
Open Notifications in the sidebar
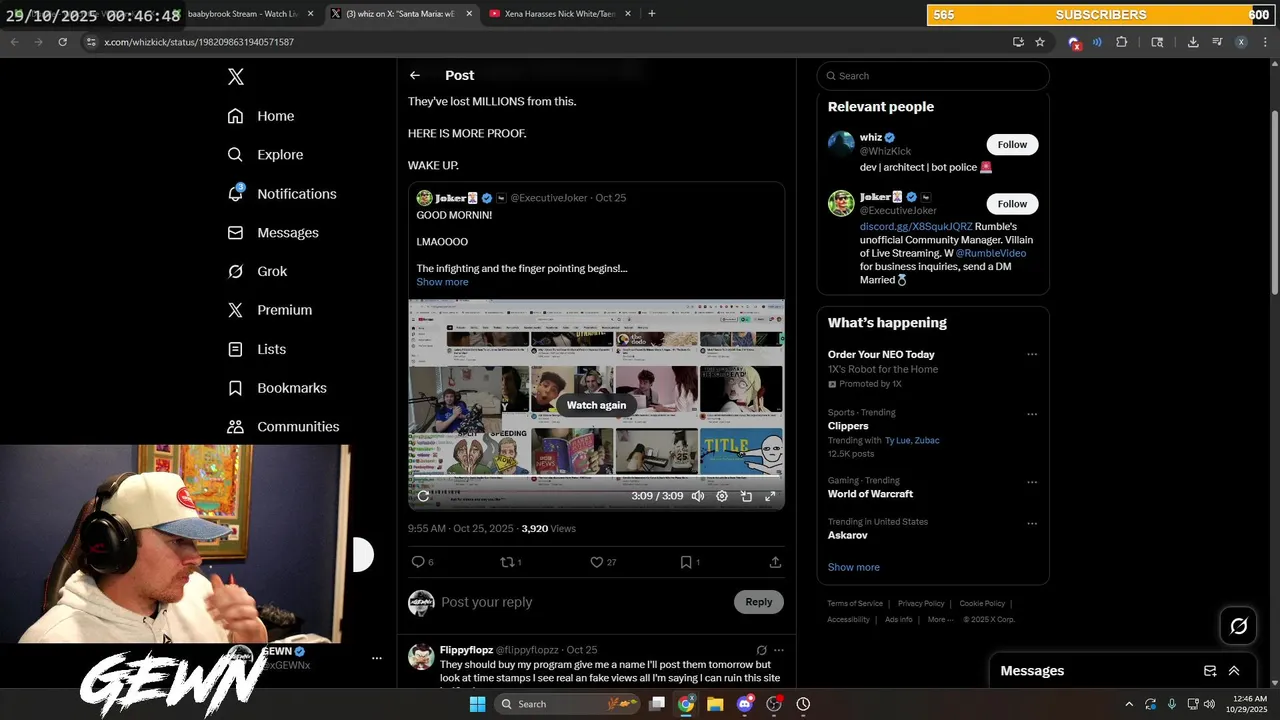click(282, 194)
